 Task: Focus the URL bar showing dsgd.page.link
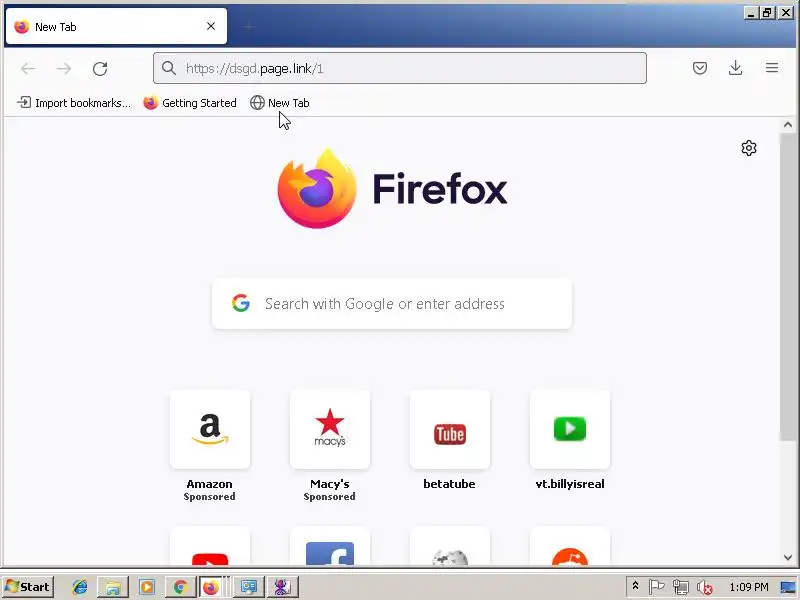(x=399, y=68)
